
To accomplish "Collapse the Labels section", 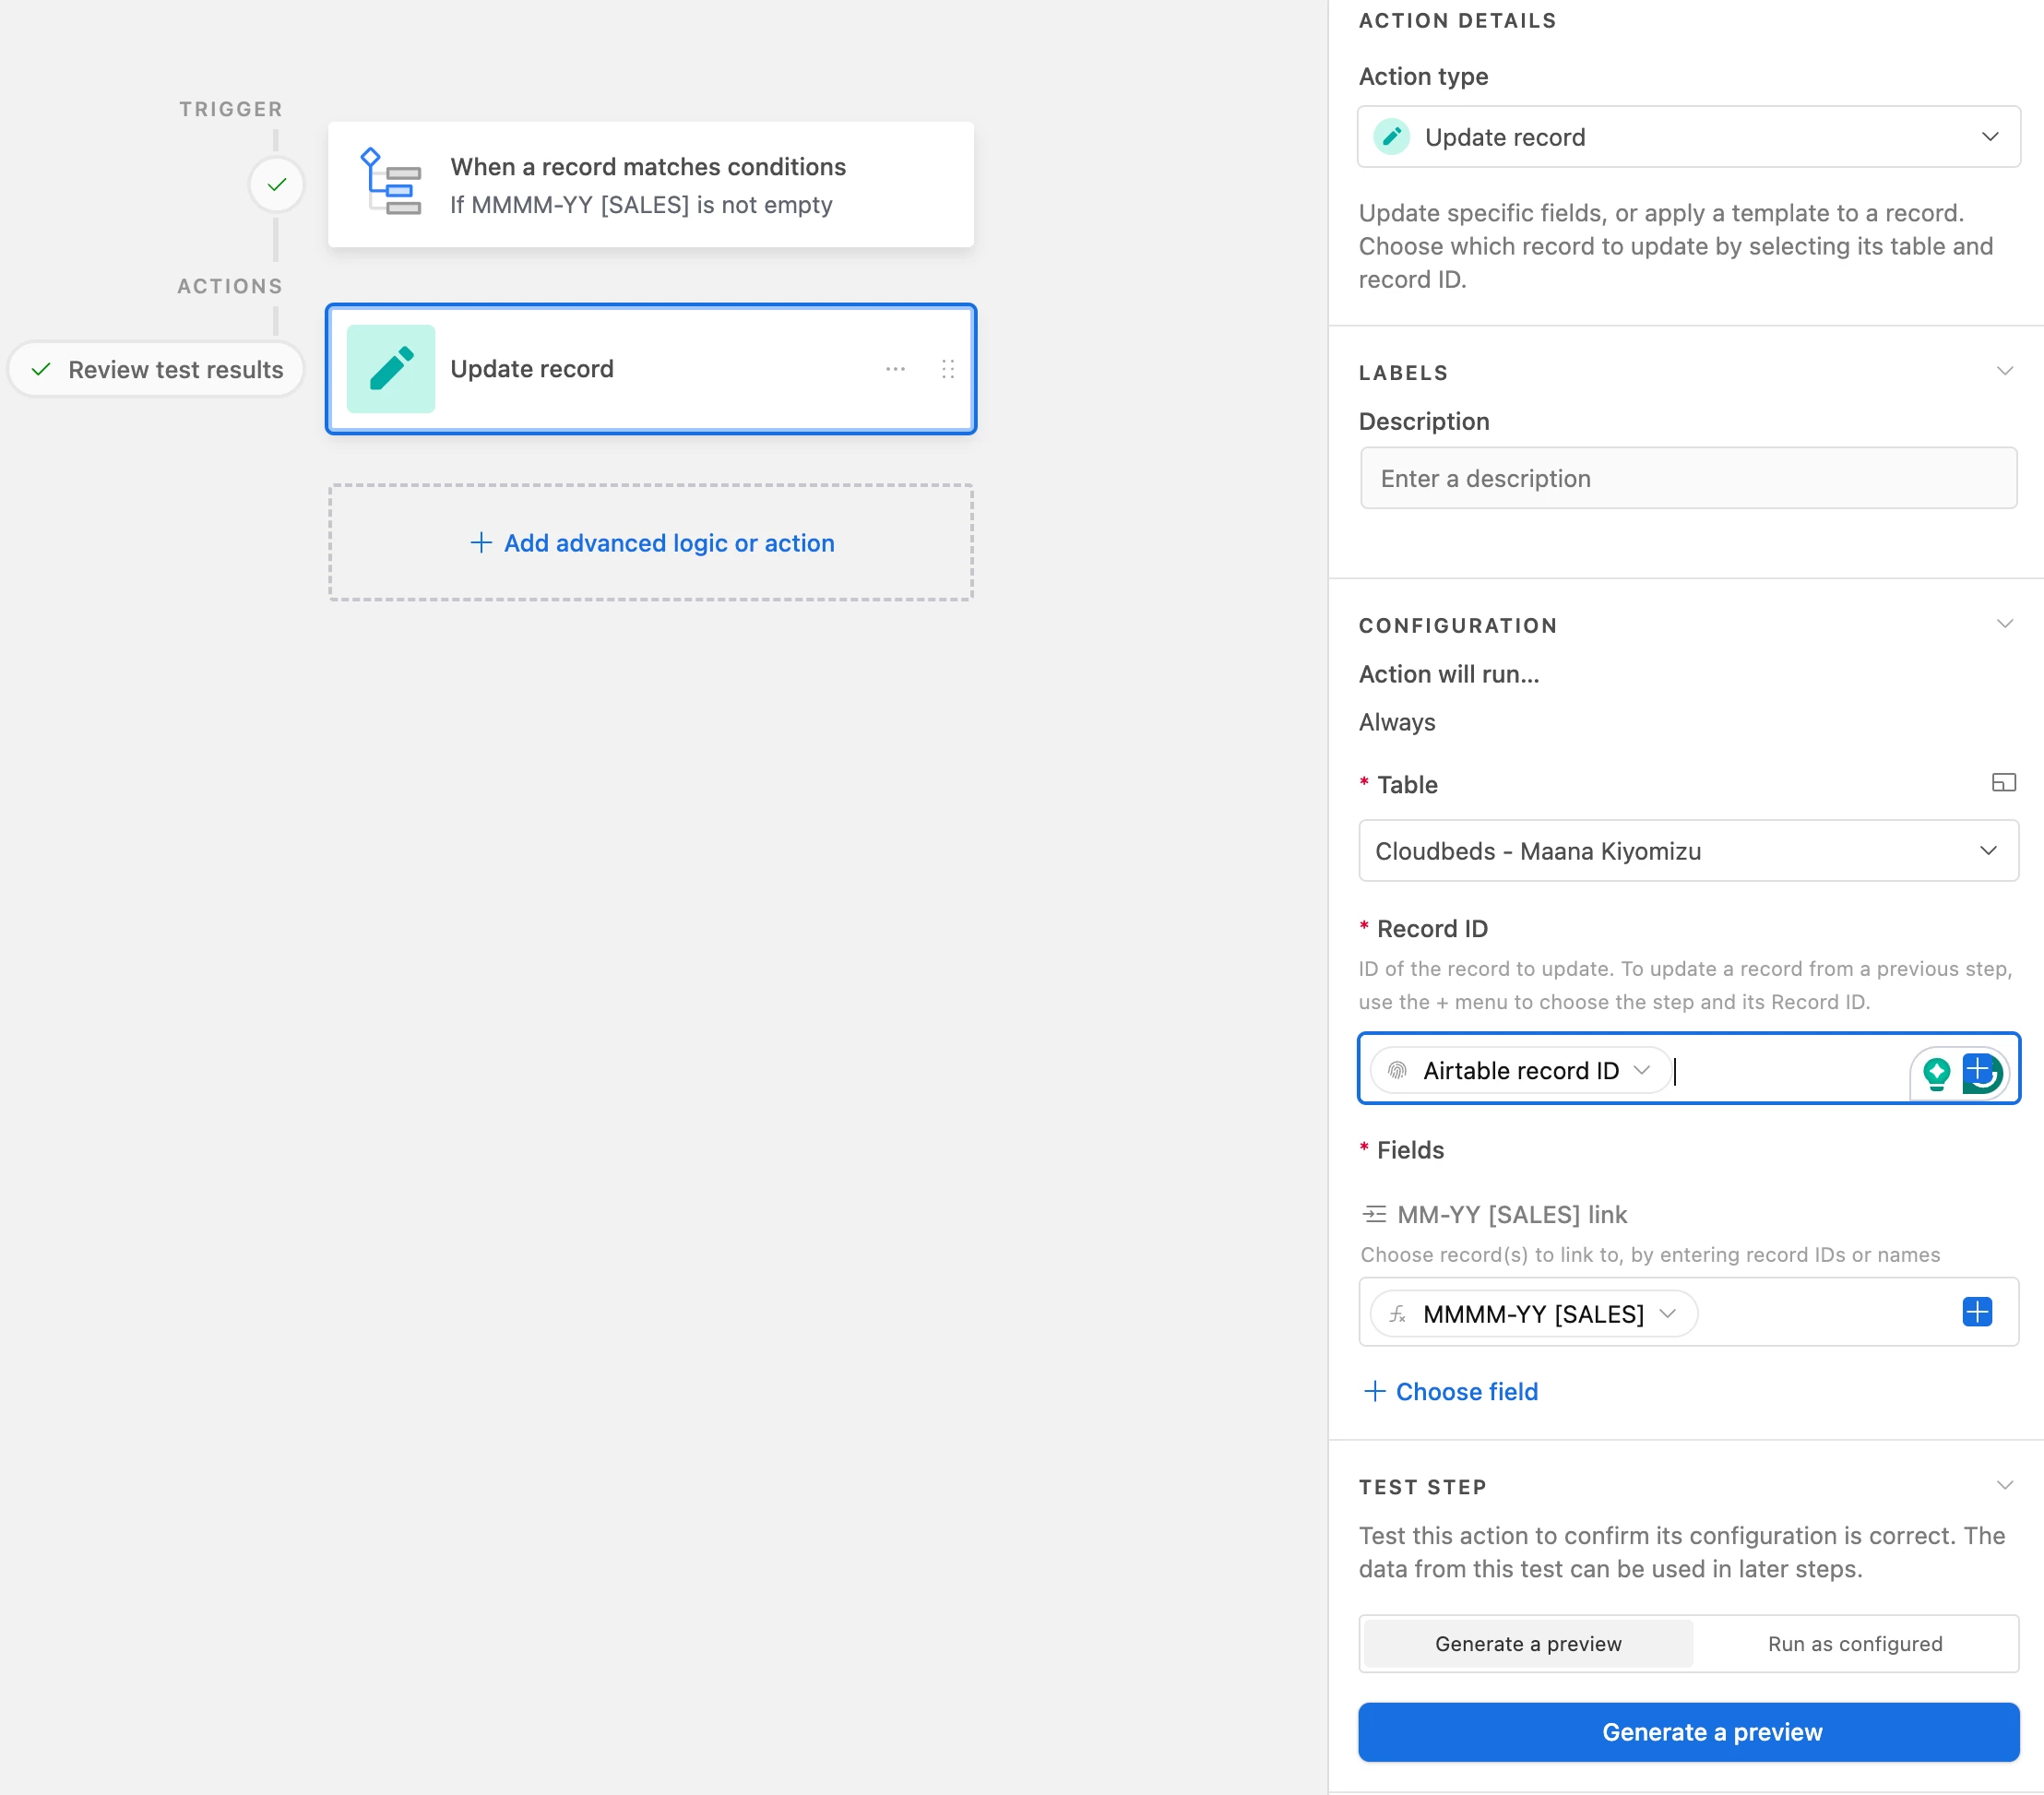I will 2004,371.
